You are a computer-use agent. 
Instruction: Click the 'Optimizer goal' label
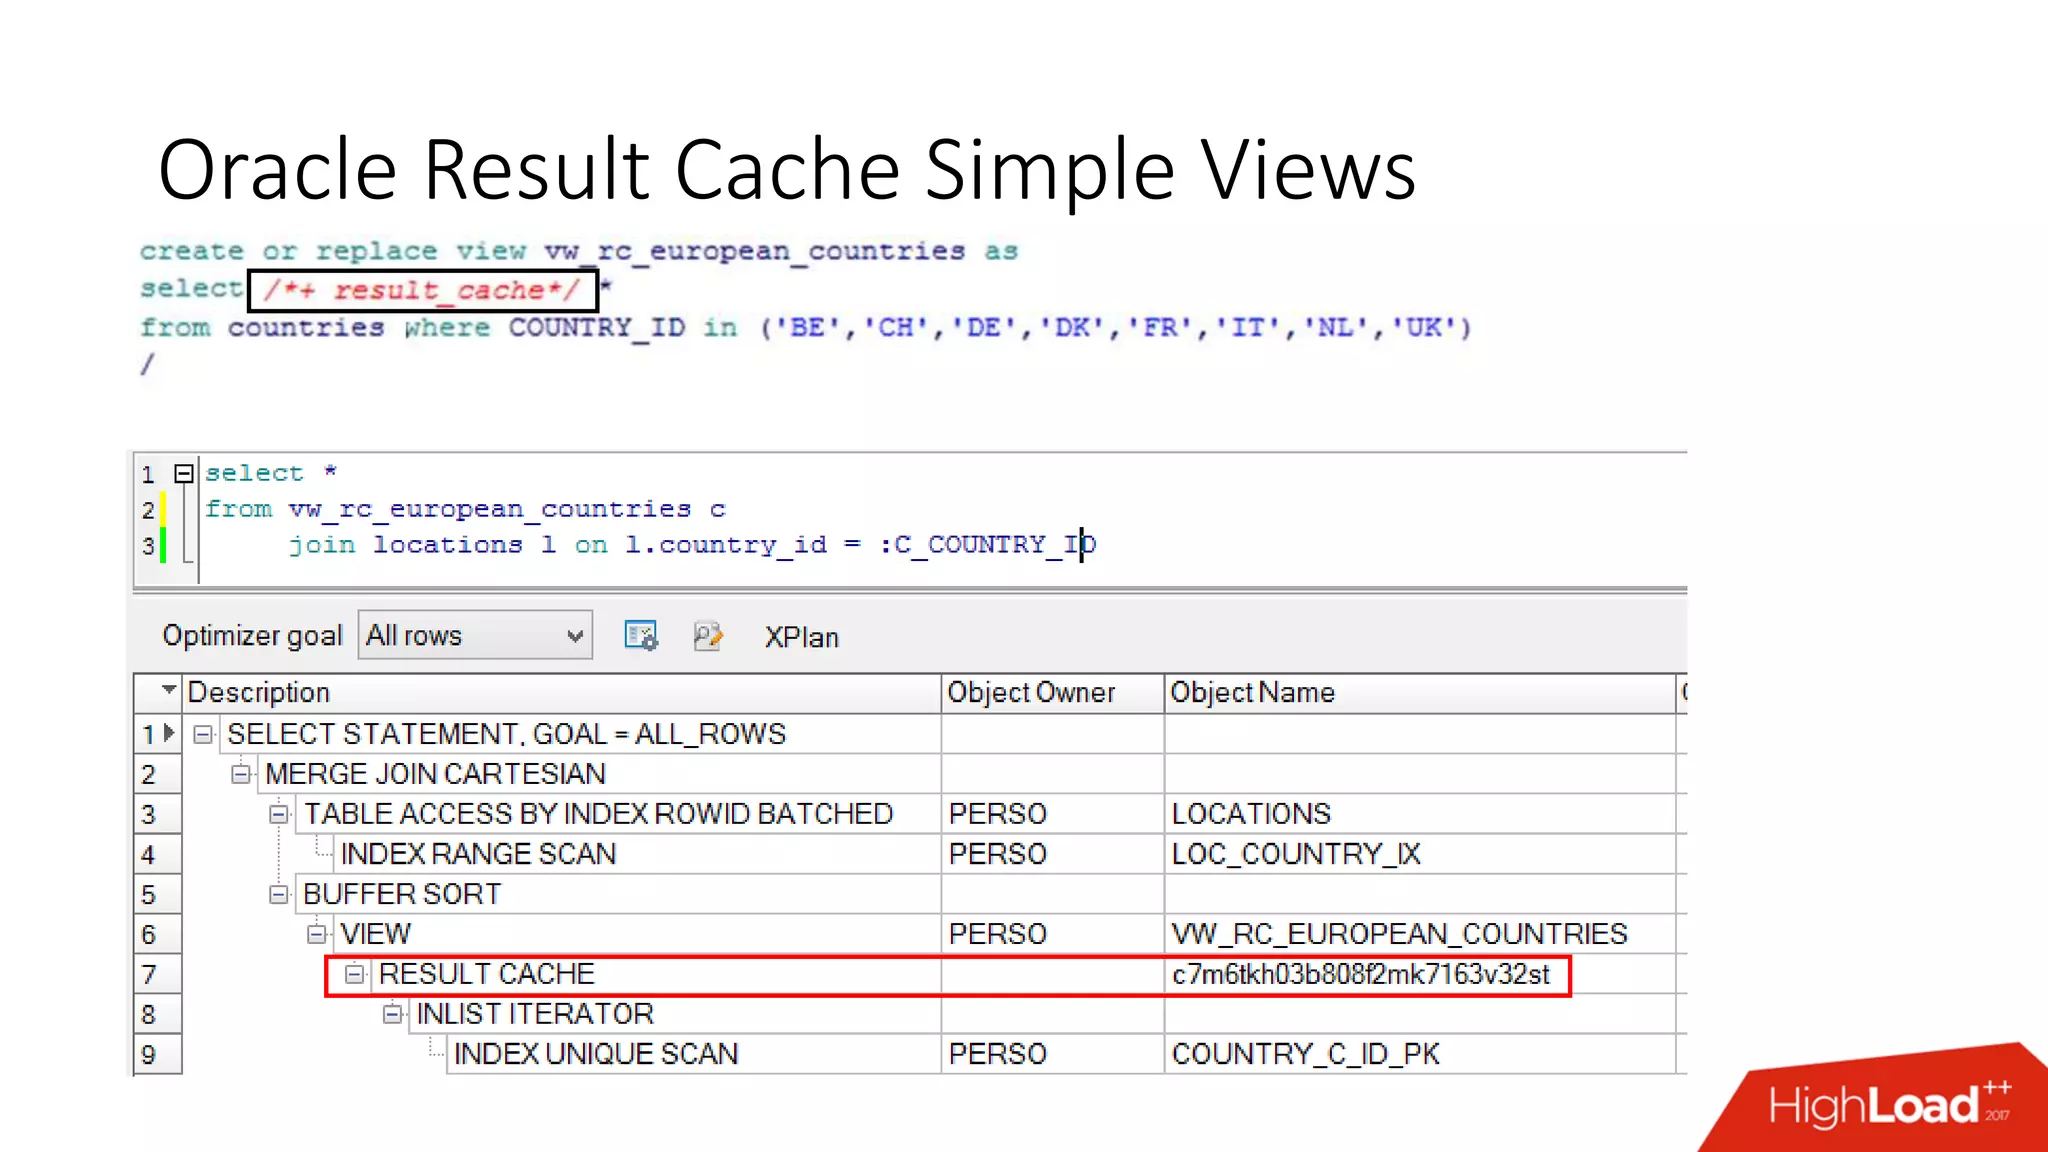pos(252,636)
